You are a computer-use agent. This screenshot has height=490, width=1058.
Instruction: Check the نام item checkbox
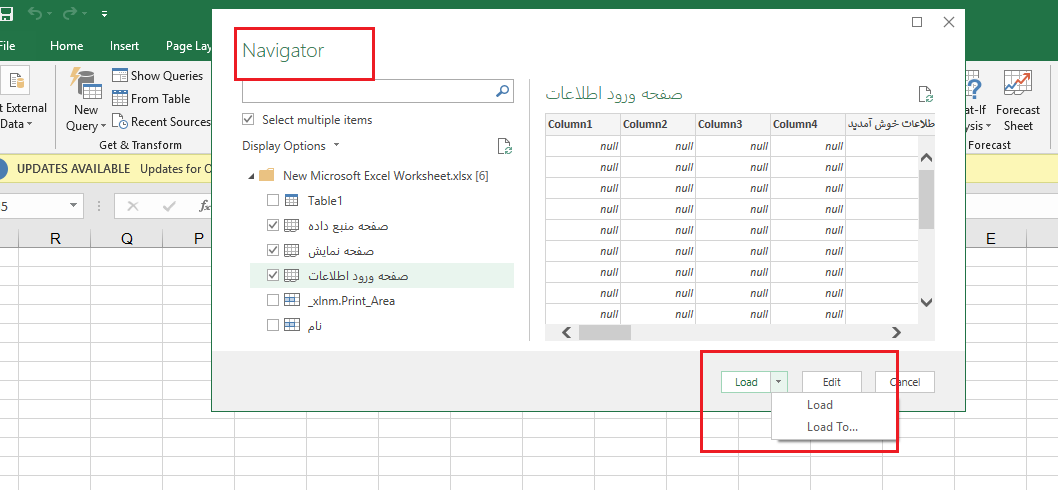(x=273, y=325)
